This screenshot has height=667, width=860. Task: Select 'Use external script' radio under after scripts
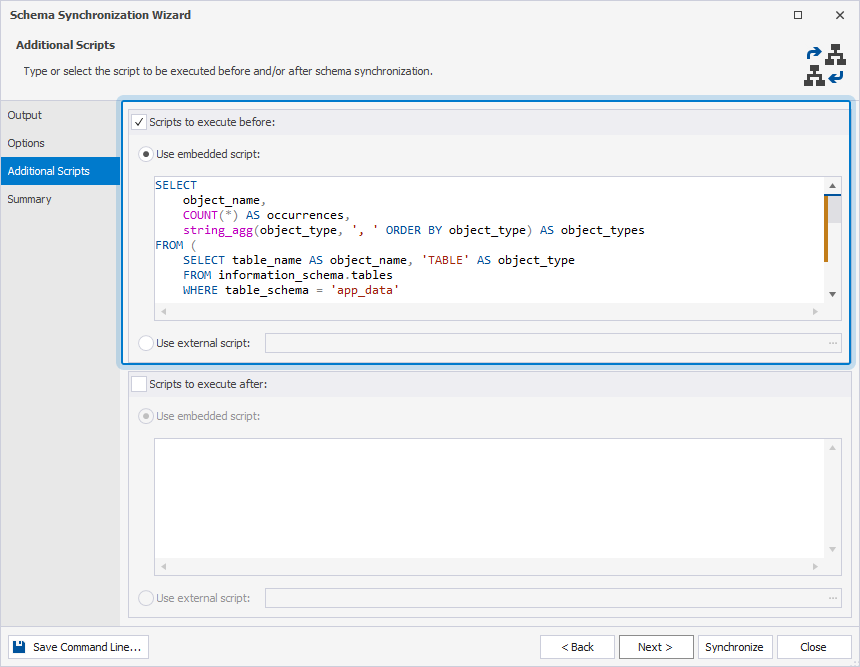[145, 598]
